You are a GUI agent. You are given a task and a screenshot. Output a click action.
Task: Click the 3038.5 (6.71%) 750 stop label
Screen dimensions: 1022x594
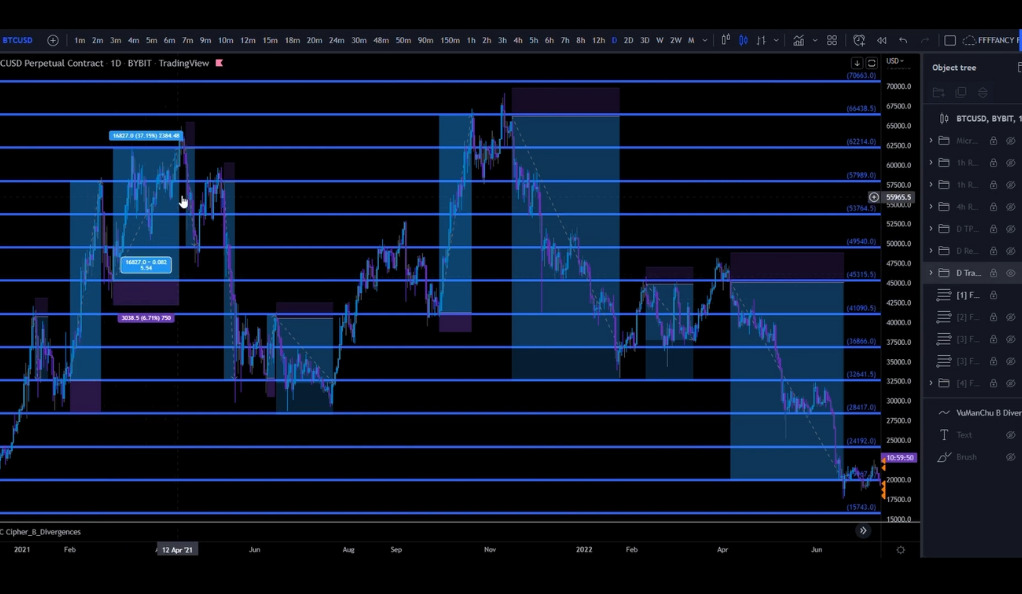146,318
